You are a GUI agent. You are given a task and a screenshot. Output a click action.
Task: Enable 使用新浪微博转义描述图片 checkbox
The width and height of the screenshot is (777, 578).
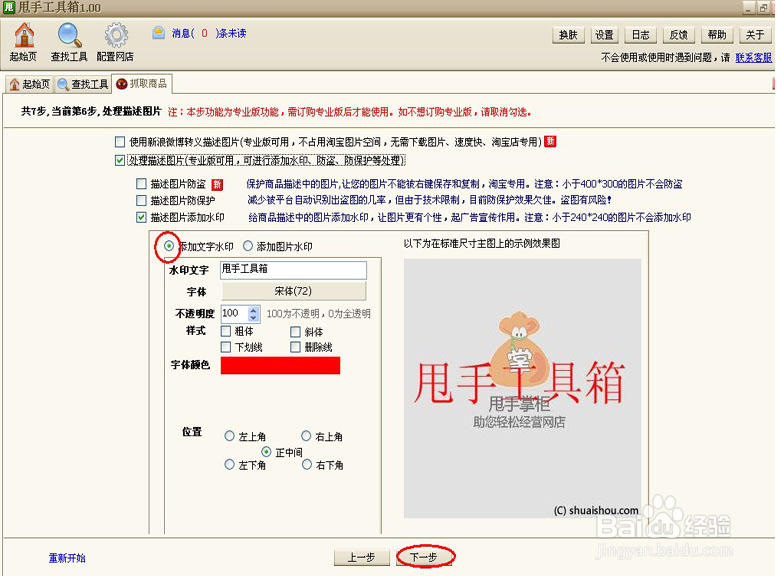(x=119, y=142)
